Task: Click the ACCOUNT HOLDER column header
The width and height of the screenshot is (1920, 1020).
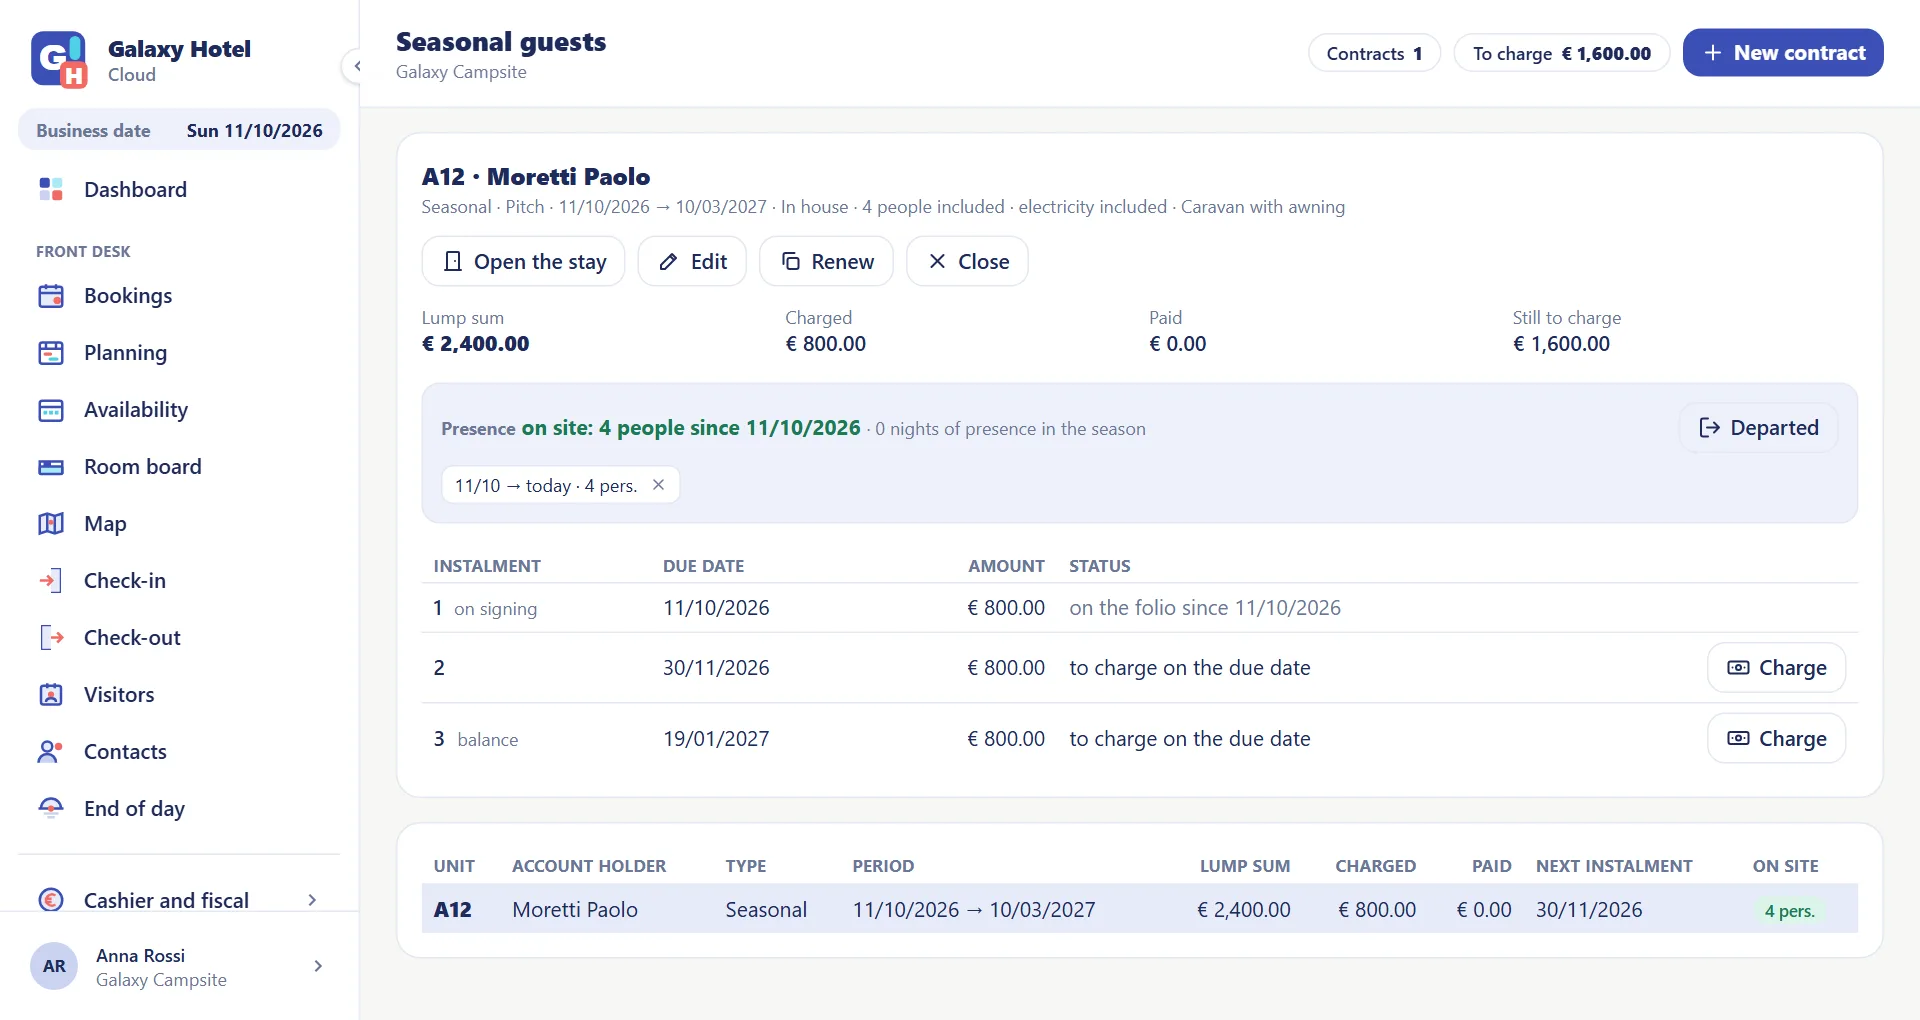Action: [x=589, y=866]
